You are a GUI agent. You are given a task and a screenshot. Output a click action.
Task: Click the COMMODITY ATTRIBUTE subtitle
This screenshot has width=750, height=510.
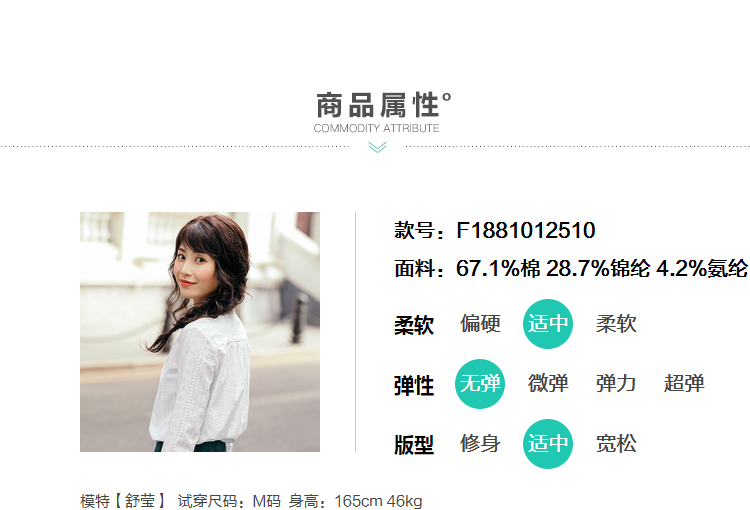click(376, 128)
